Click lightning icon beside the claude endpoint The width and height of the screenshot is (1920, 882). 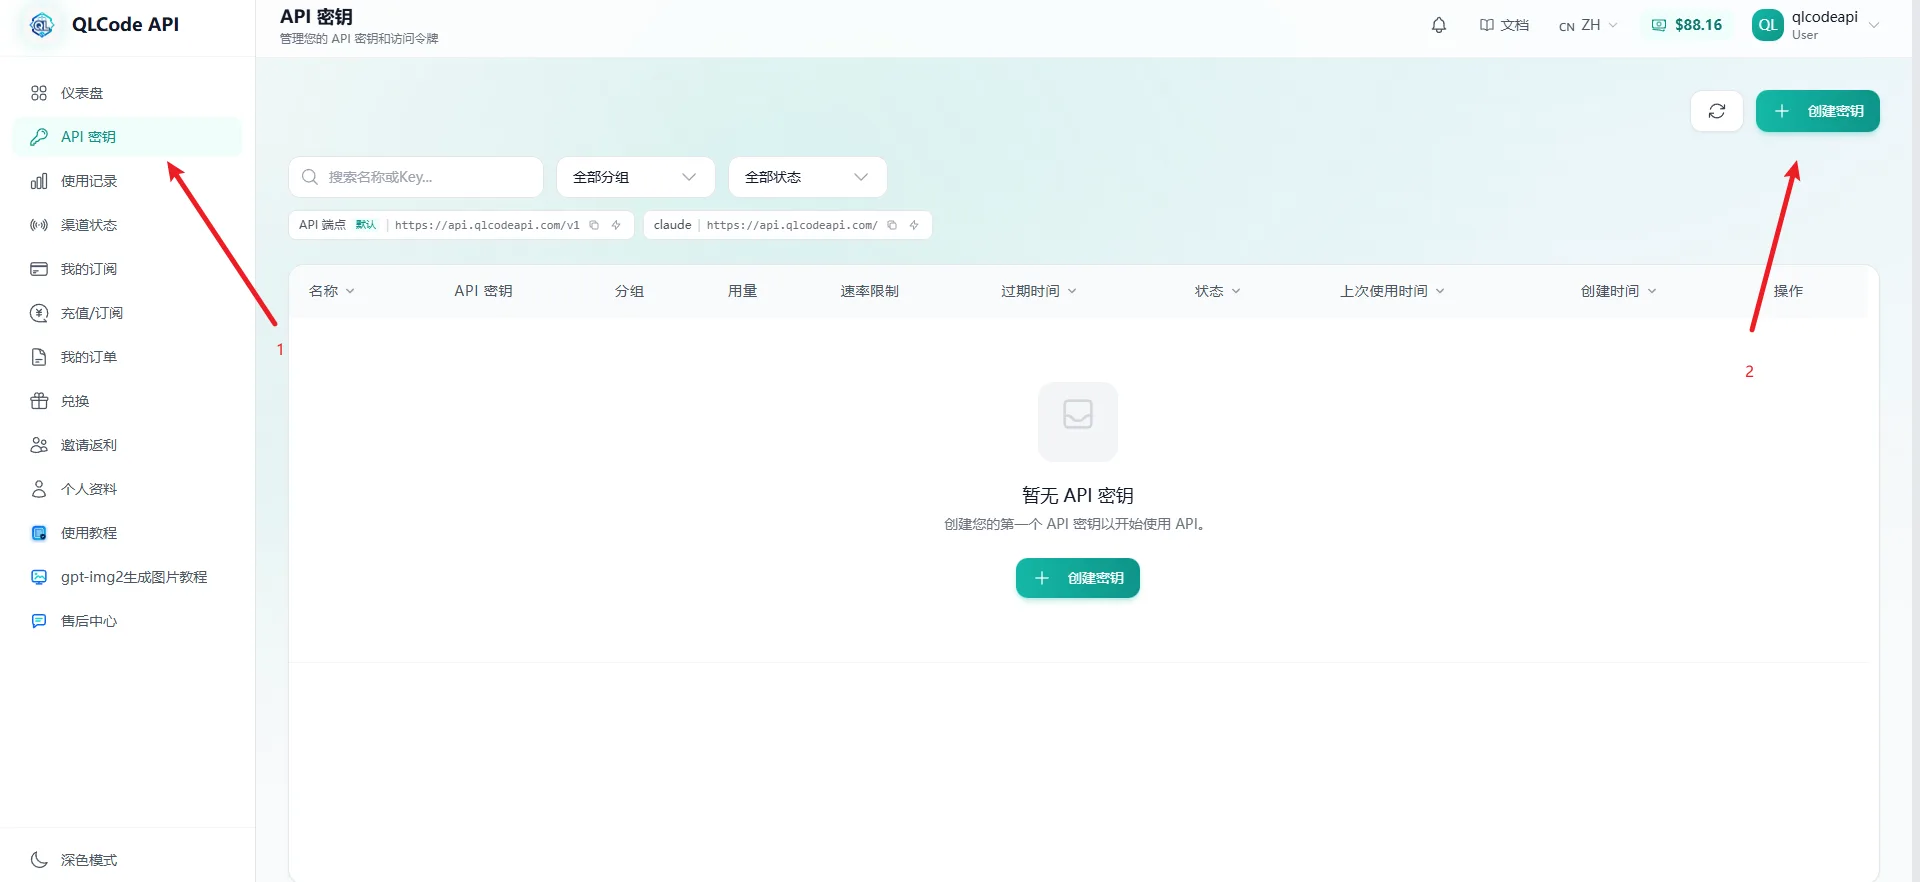914,225
